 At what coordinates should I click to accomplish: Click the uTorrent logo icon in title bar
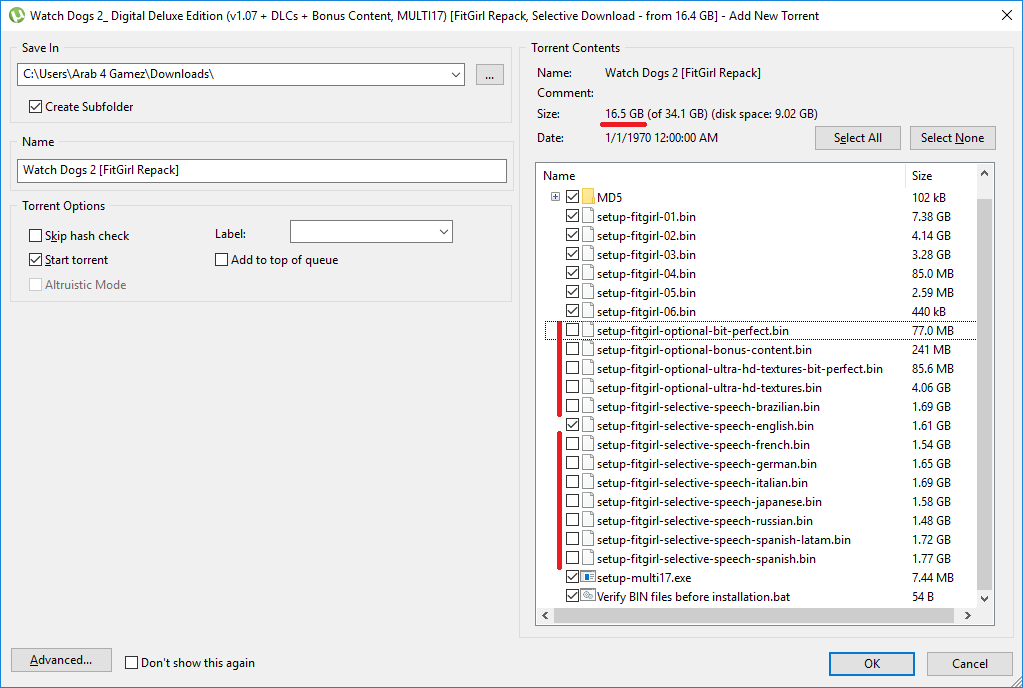pyautogui.click(x=17, y=15)
